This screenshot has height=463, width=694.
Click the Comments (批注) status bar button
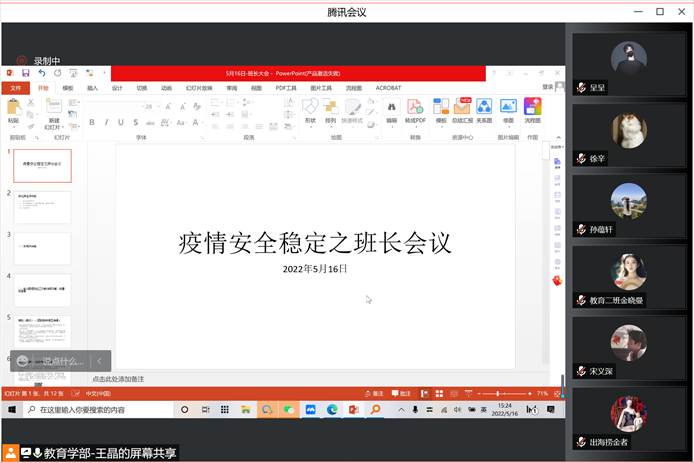[x=401, y=394]
